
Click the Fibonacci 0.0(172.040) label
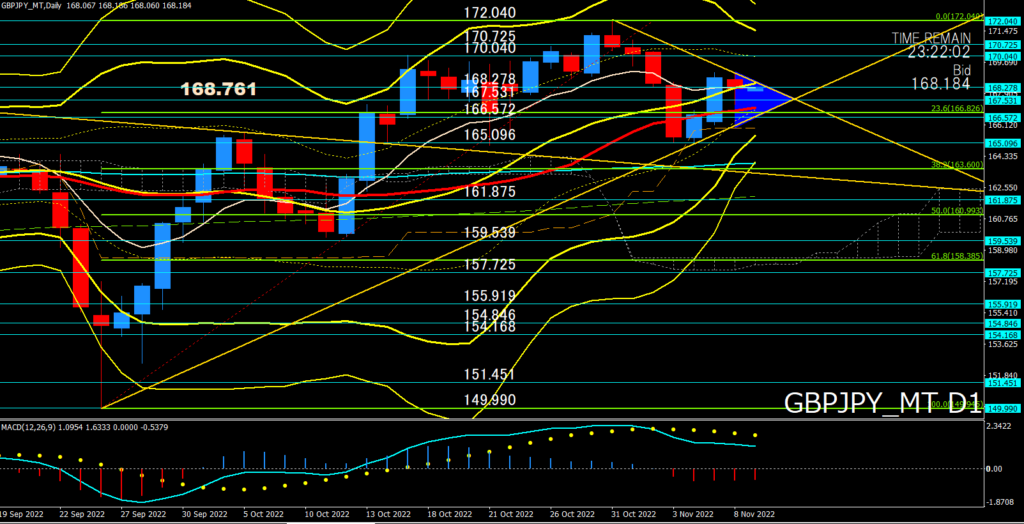tap(959, 16)
